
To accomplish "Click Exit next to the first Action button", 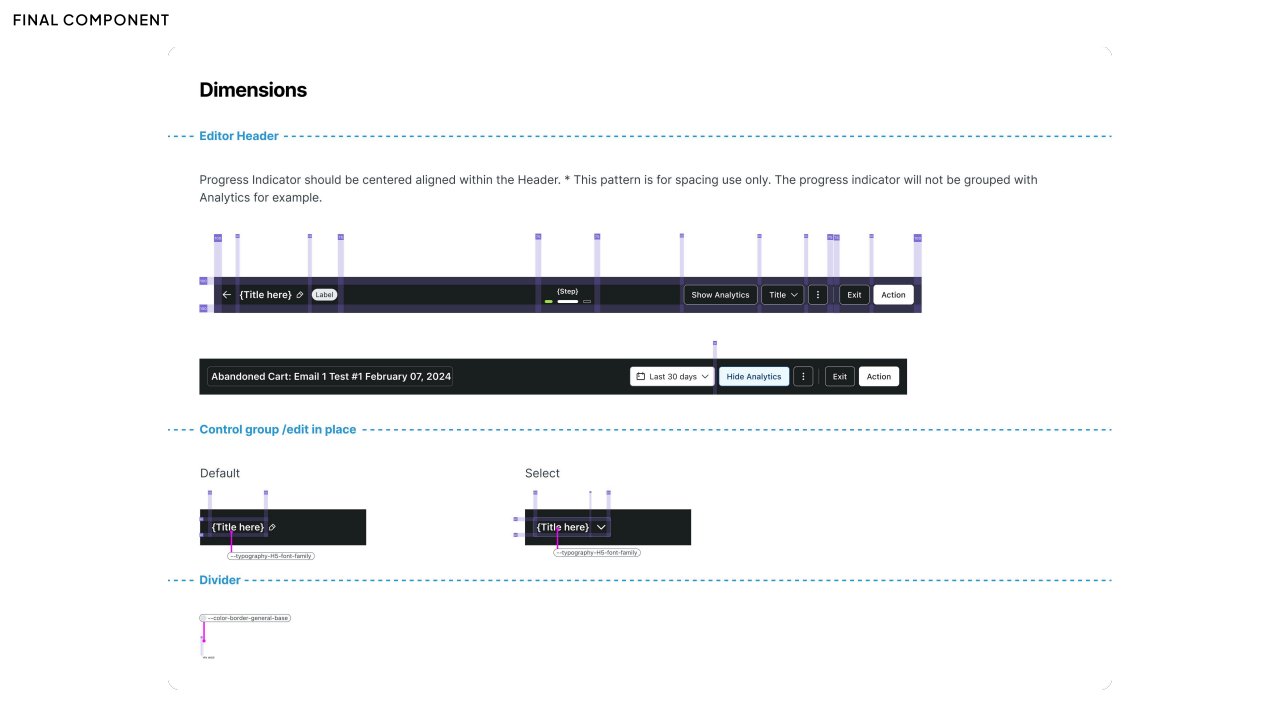I will [854, 295].
